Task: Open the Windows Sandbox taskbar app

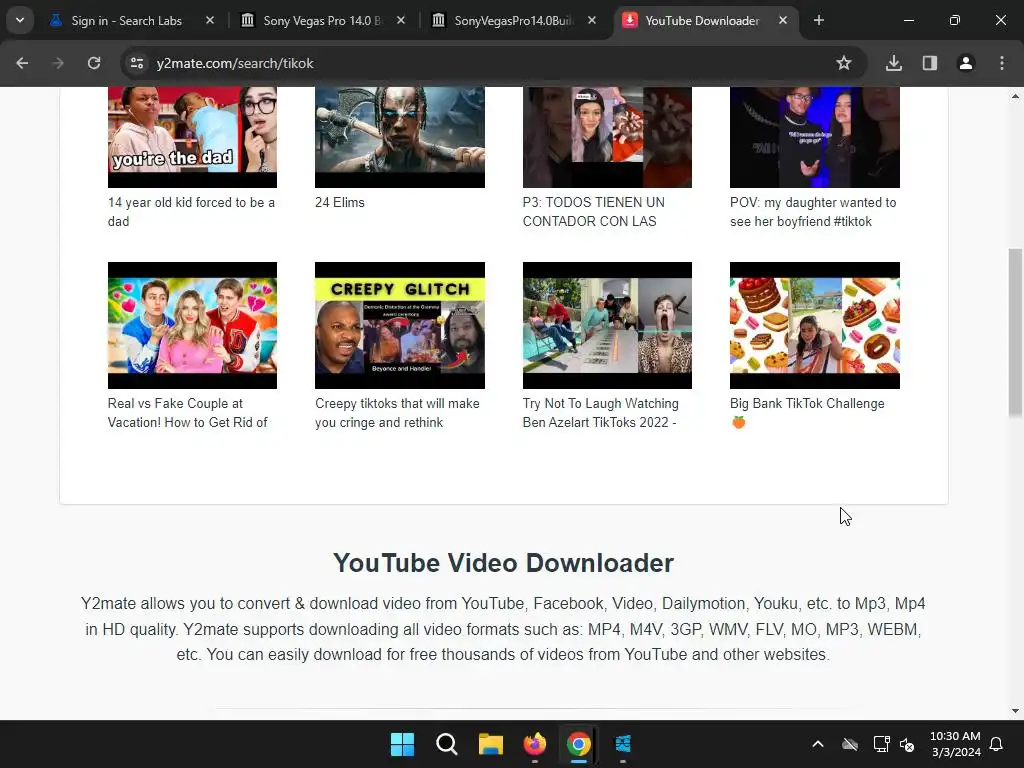Action: [x=623, y=744]
